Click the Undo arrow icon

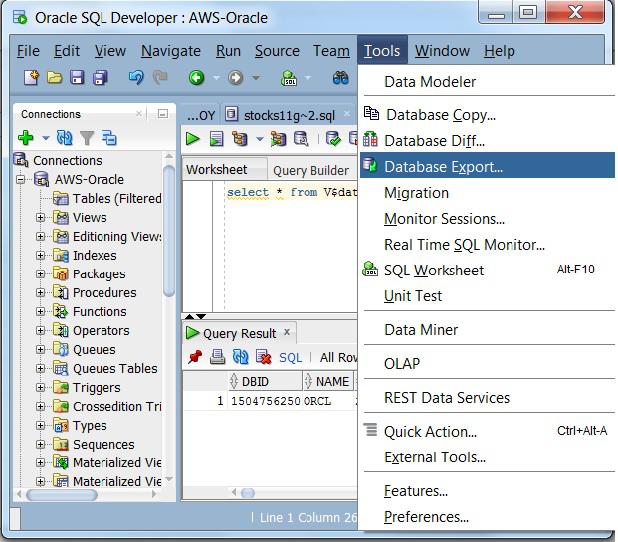coord(136,78)
